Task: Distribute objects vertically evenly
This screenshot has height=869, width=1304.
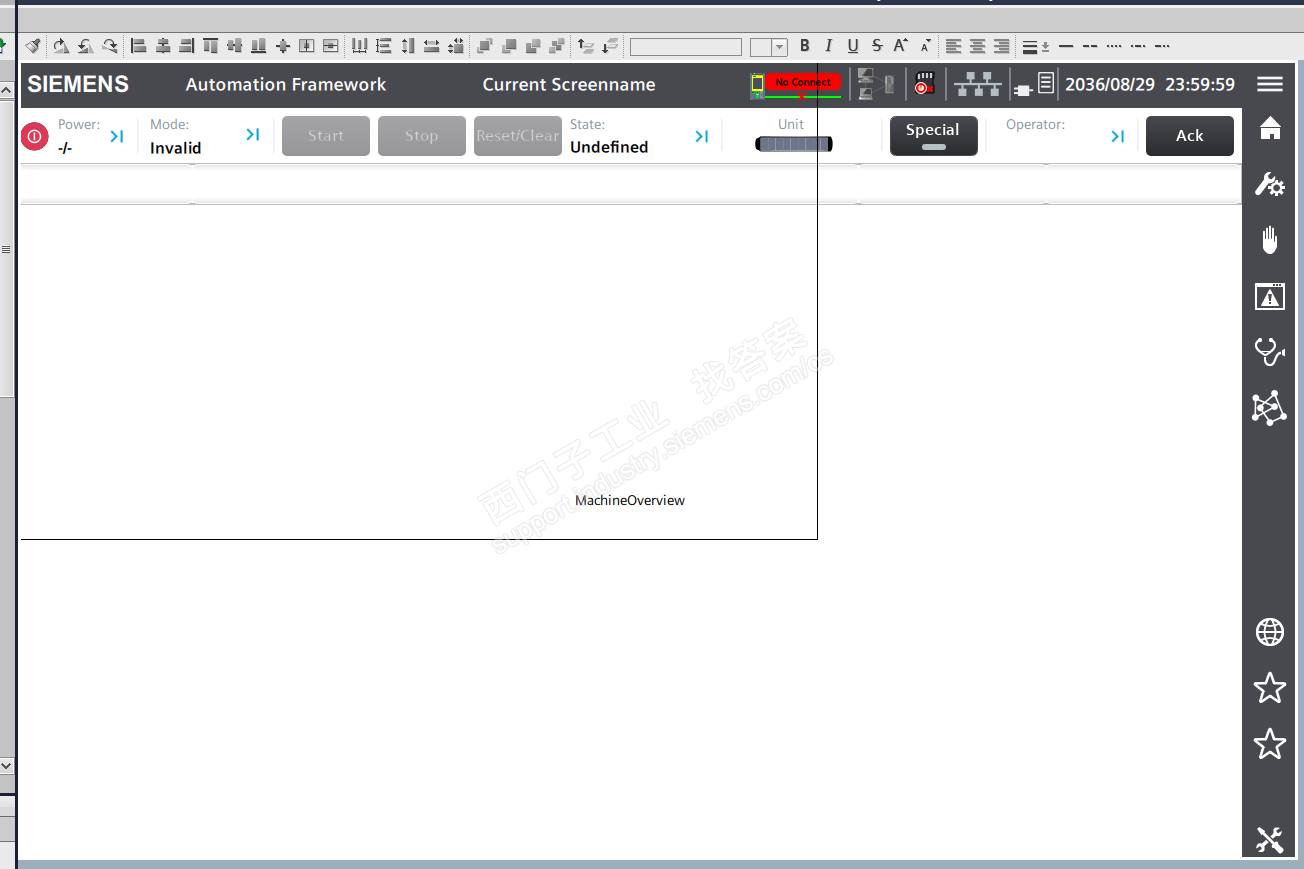Action: 383,46
